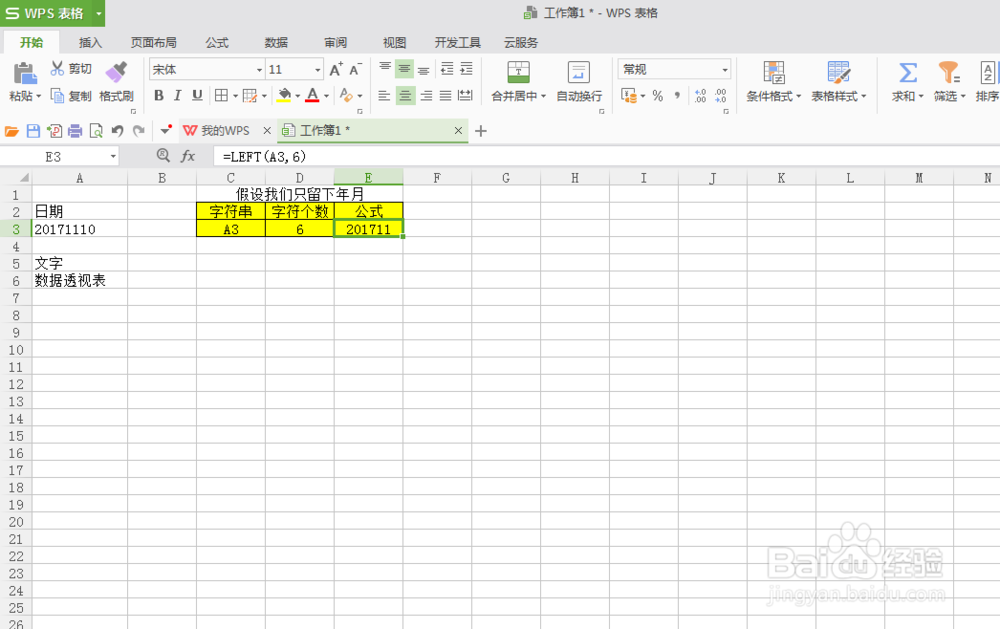
Task: Open file with the folder icon
Action: point(11,131)
